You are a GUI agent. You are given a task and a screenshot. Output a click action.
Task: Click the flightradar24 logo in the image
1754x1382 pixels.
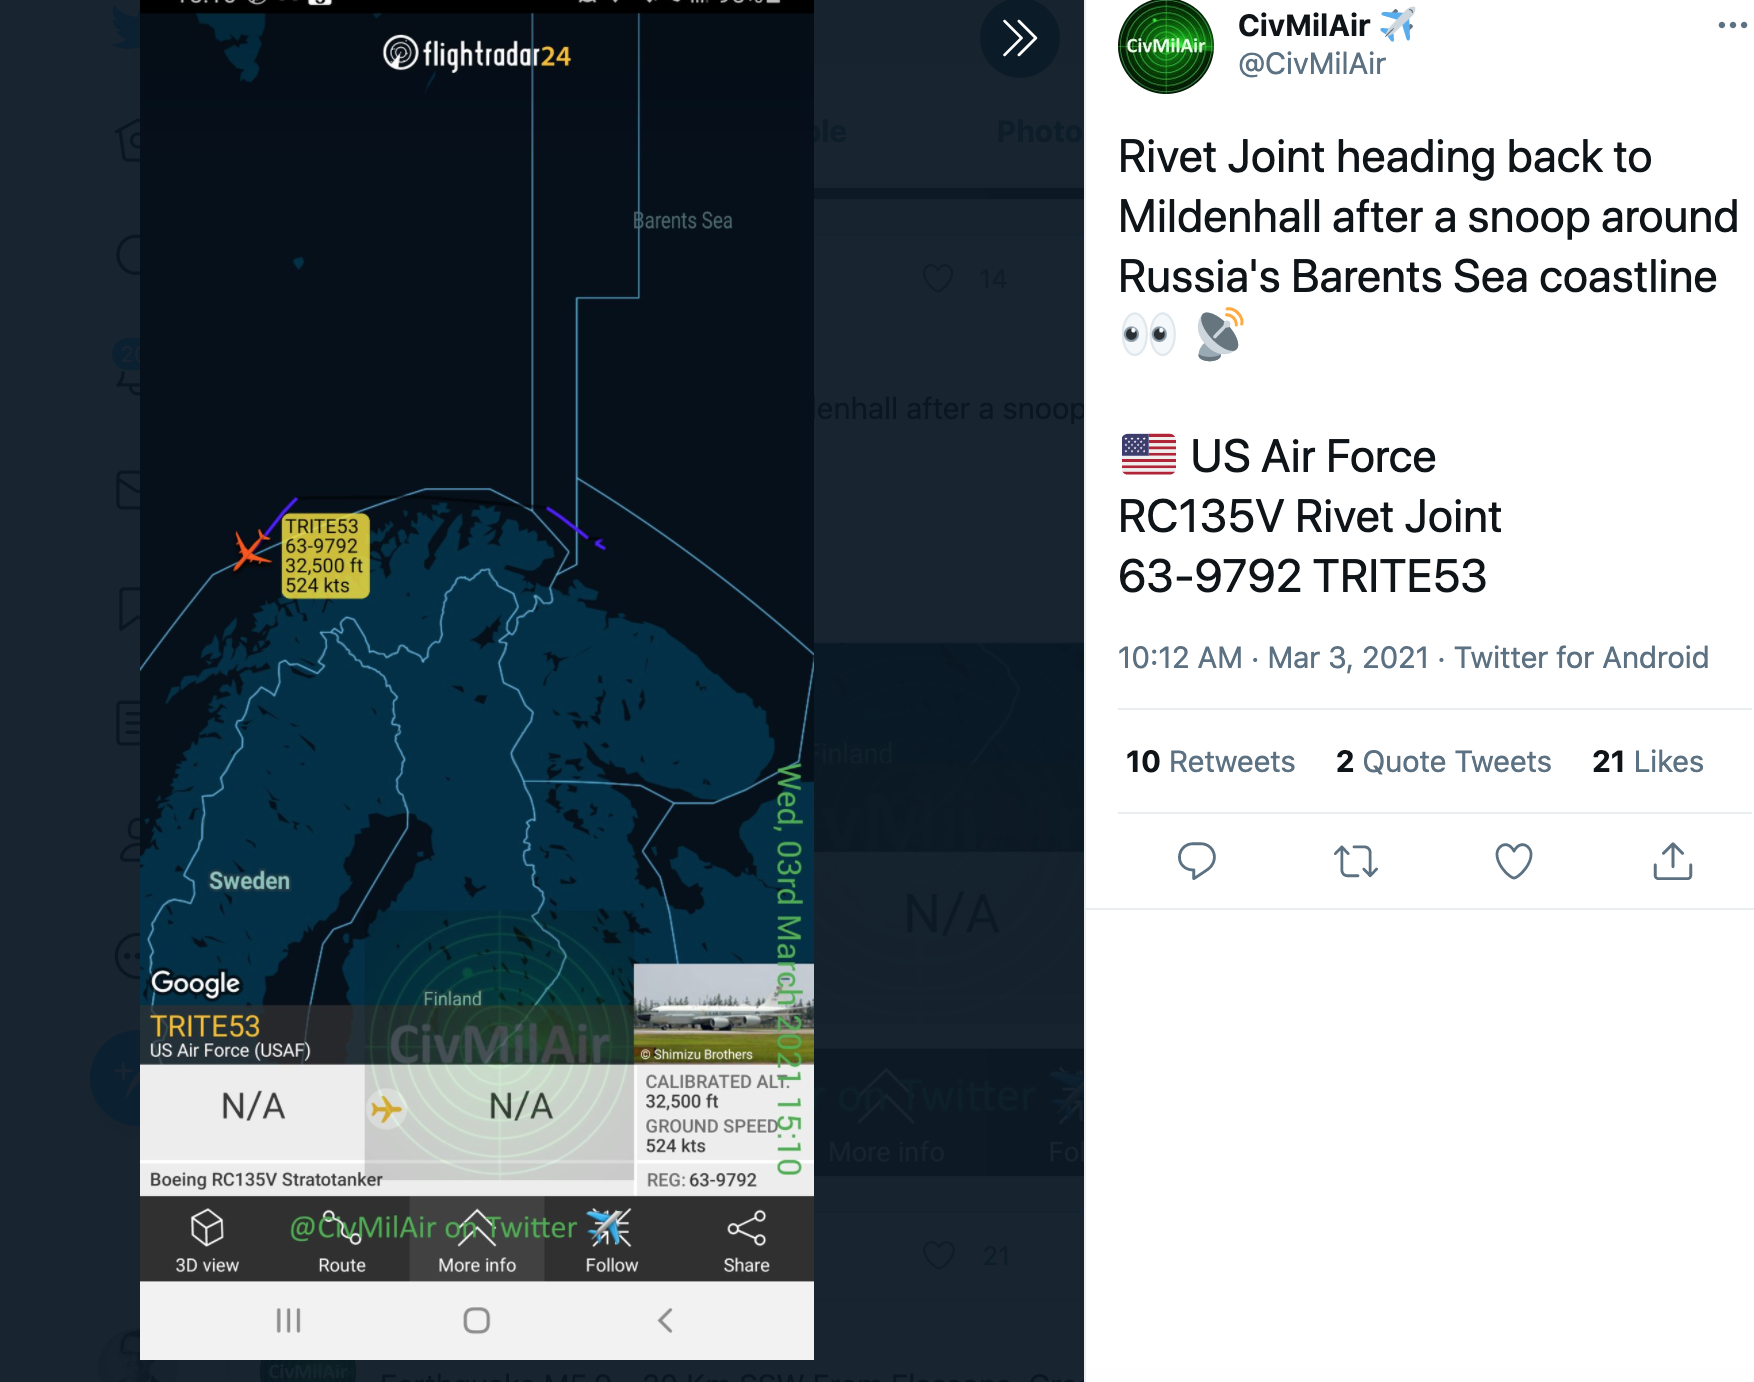point(477,54)
